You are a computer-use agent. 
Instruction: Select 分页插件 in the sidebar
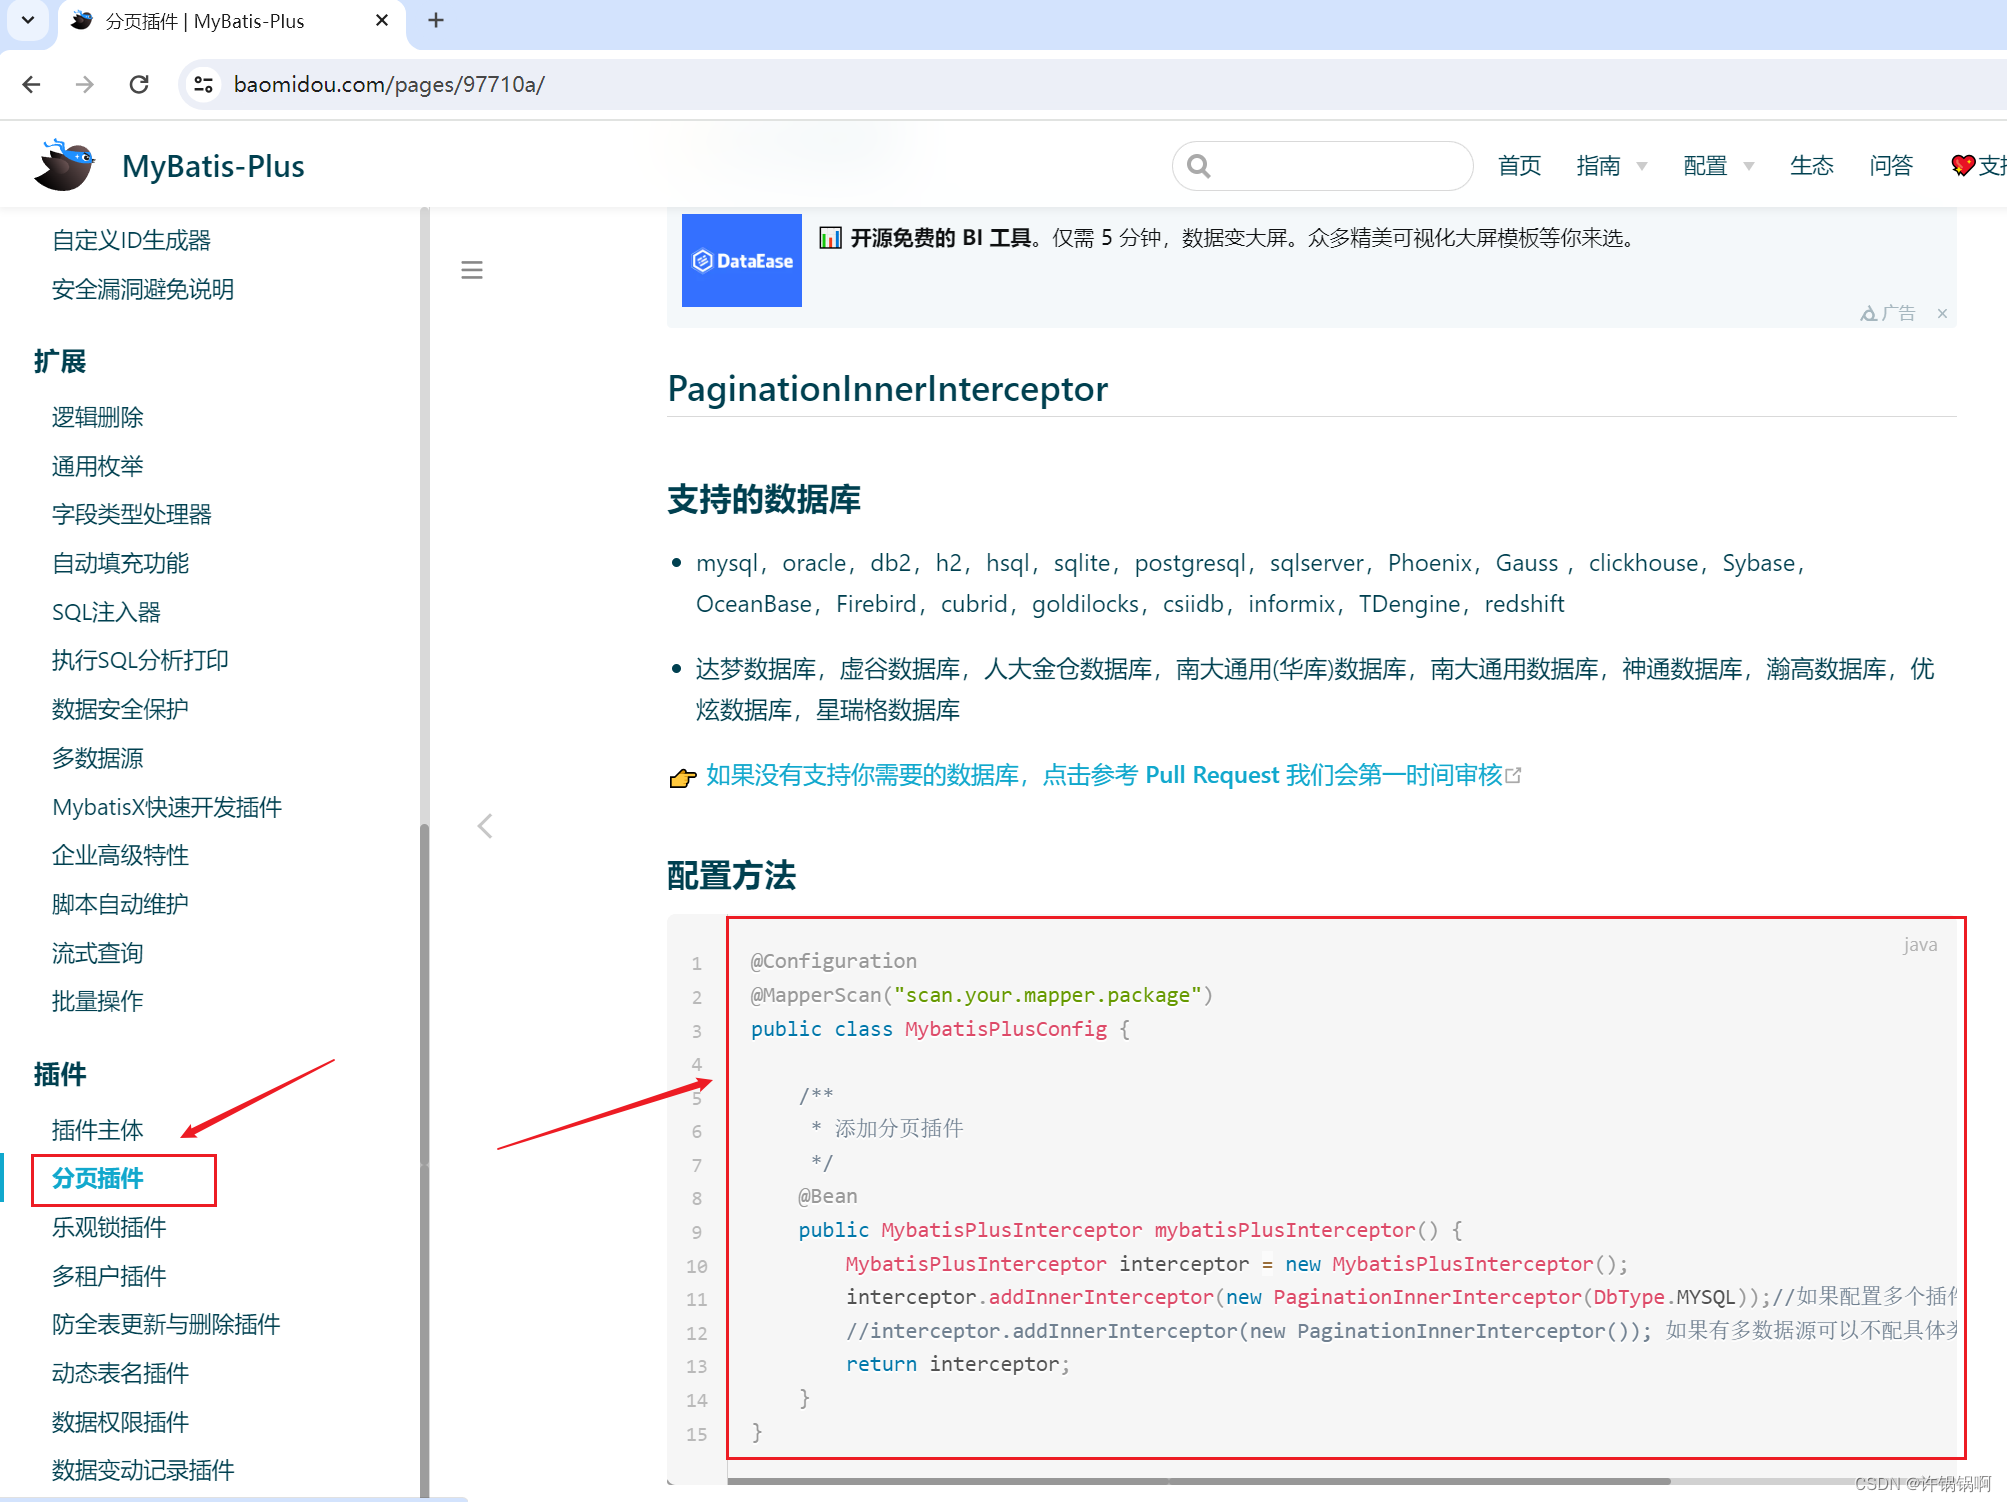[97, 1179]
